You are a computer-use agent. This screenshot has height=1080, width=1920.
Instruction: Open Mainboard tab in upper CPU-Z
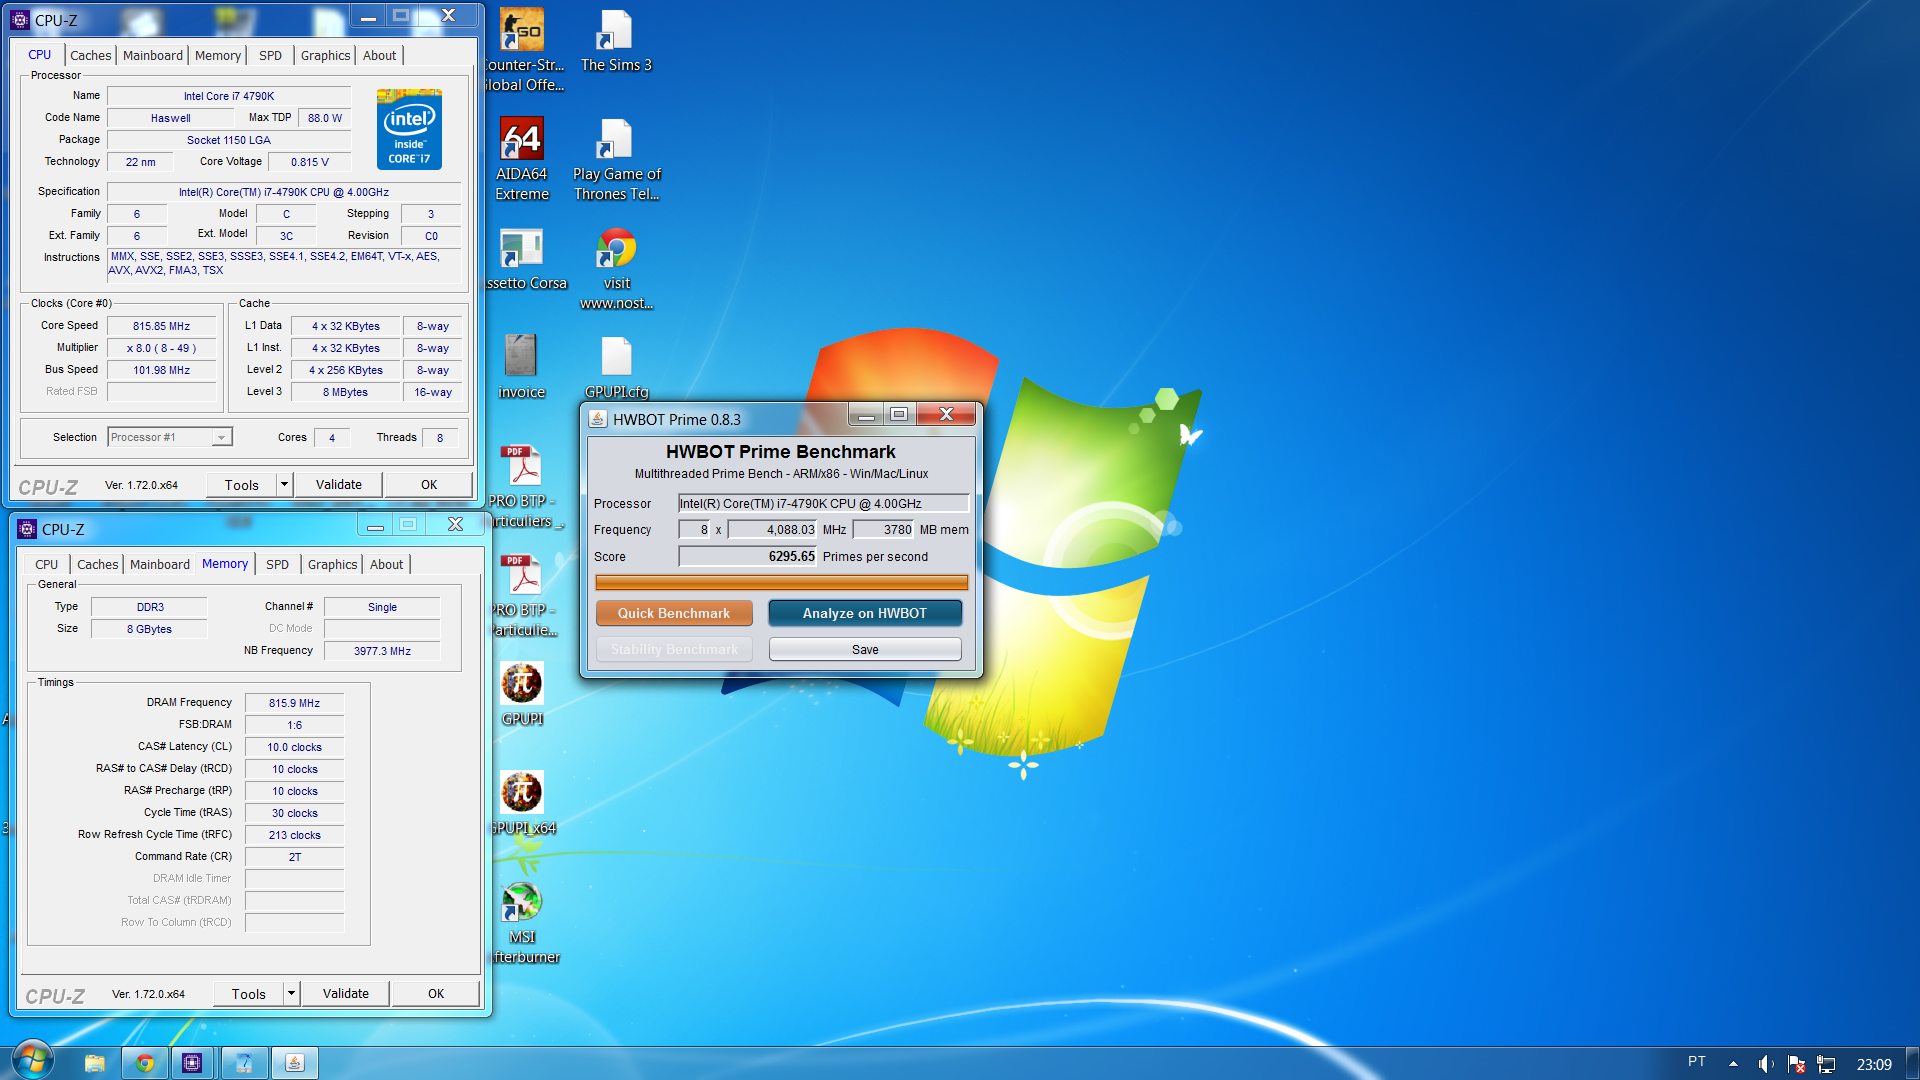click(153, 56)
